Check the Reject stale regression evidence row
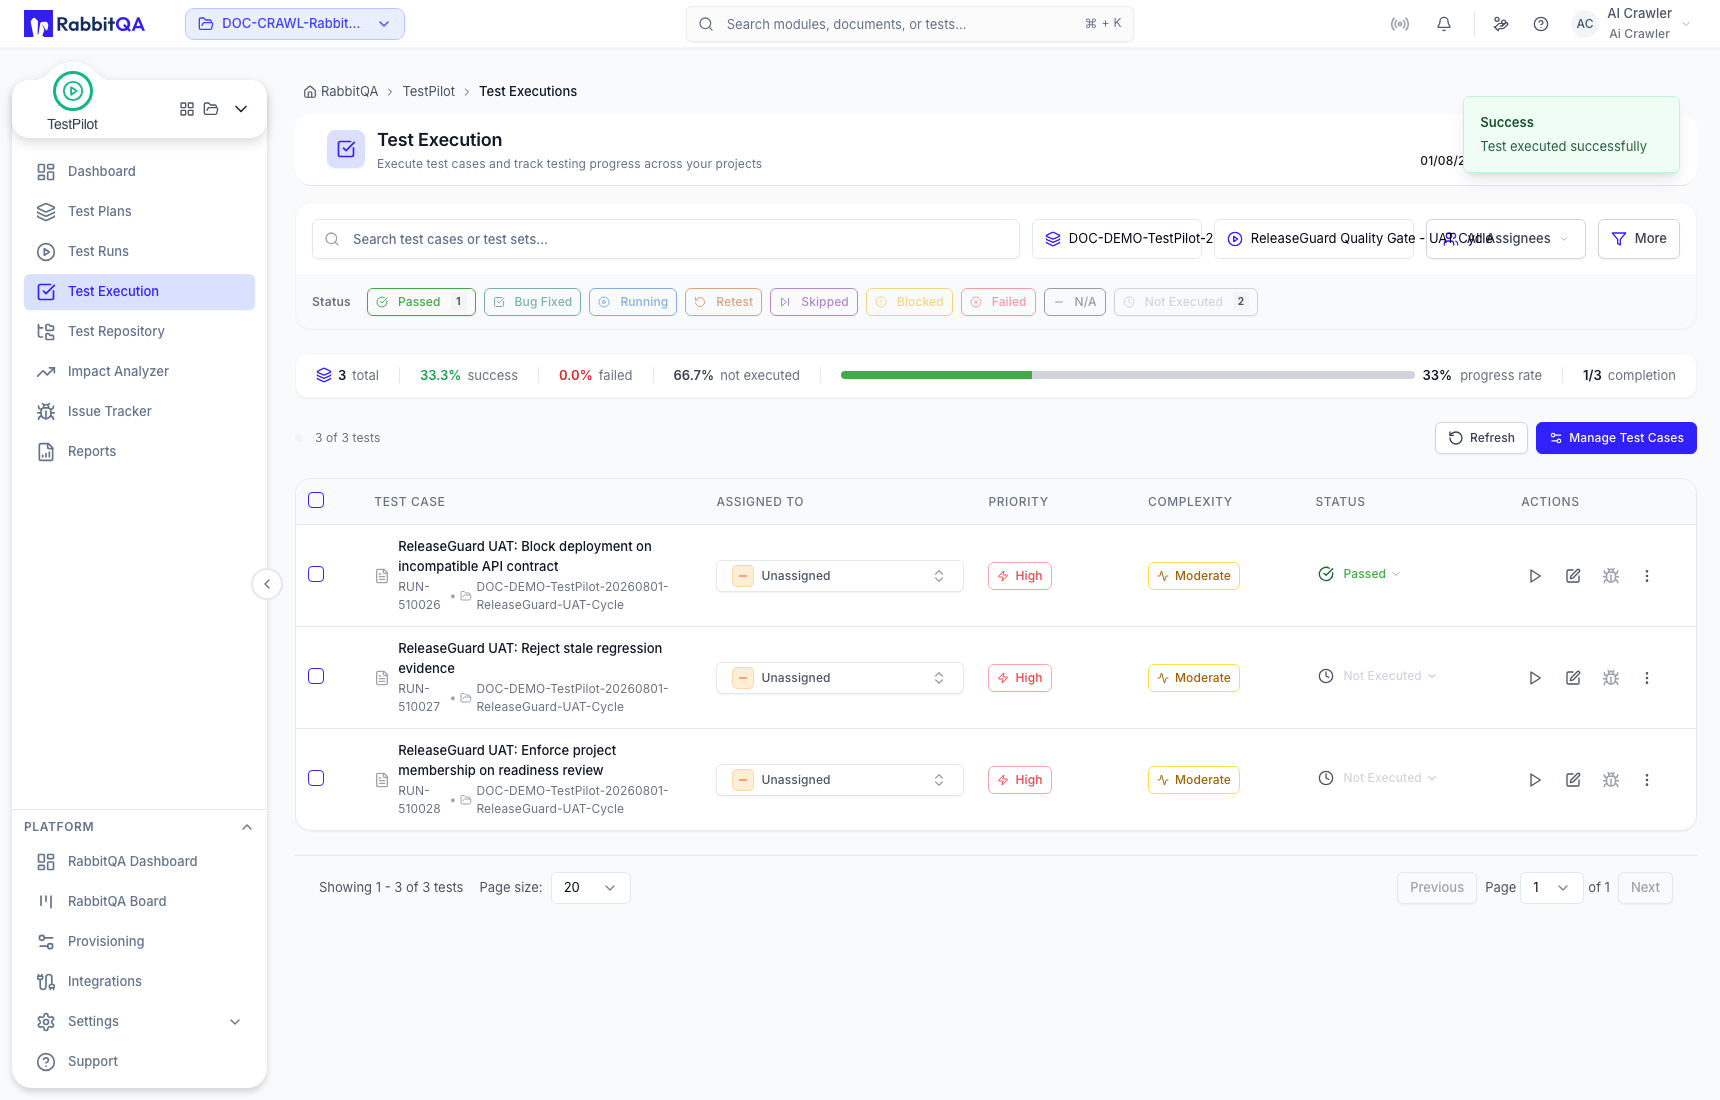1720x1100 pixels. point(316,676)
